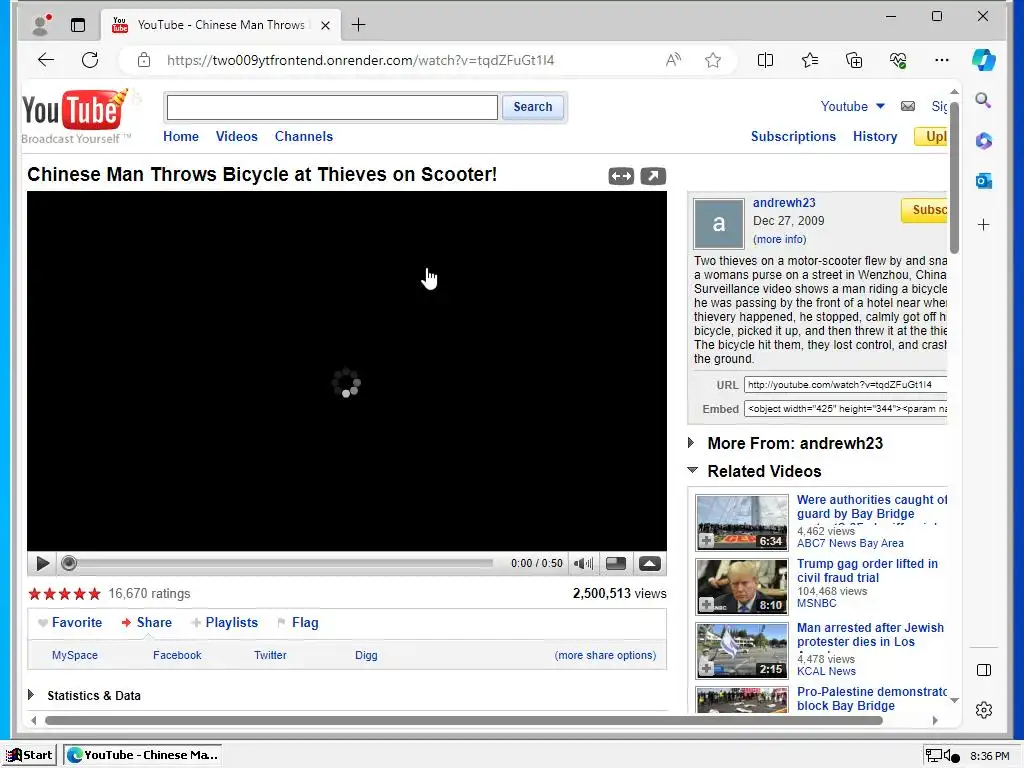Show (more share options)
This screenshot has height=768, width=1024.
click(x=605, y=655)
